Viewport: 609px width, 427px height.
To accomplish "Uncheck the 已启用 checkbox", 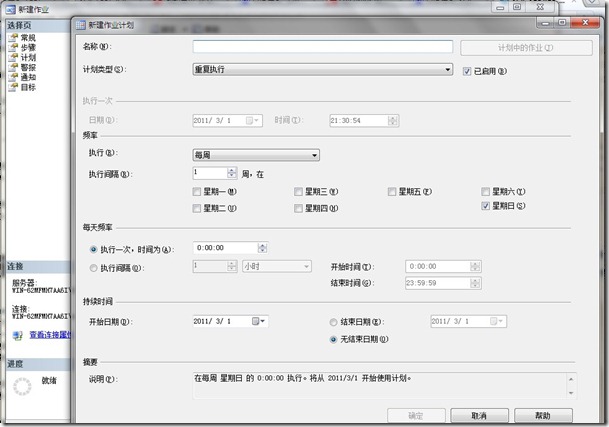I will 467,70.
